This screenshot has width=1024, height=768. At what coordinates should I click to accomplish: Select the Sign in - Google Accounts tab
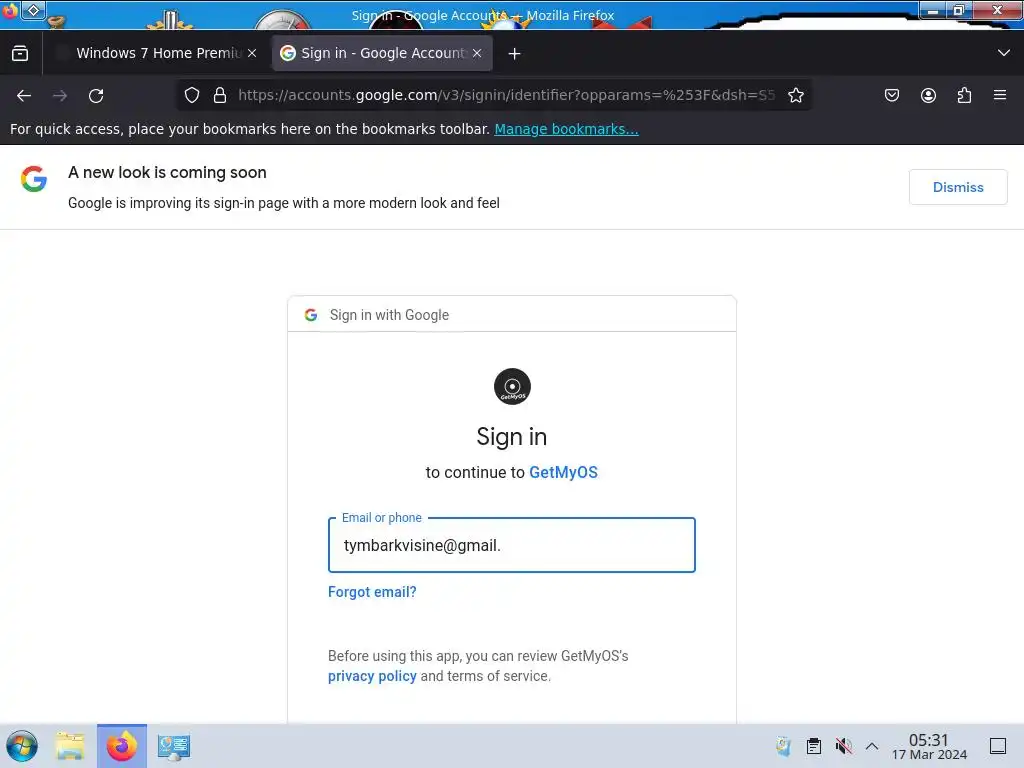click(x=382, y=53)
